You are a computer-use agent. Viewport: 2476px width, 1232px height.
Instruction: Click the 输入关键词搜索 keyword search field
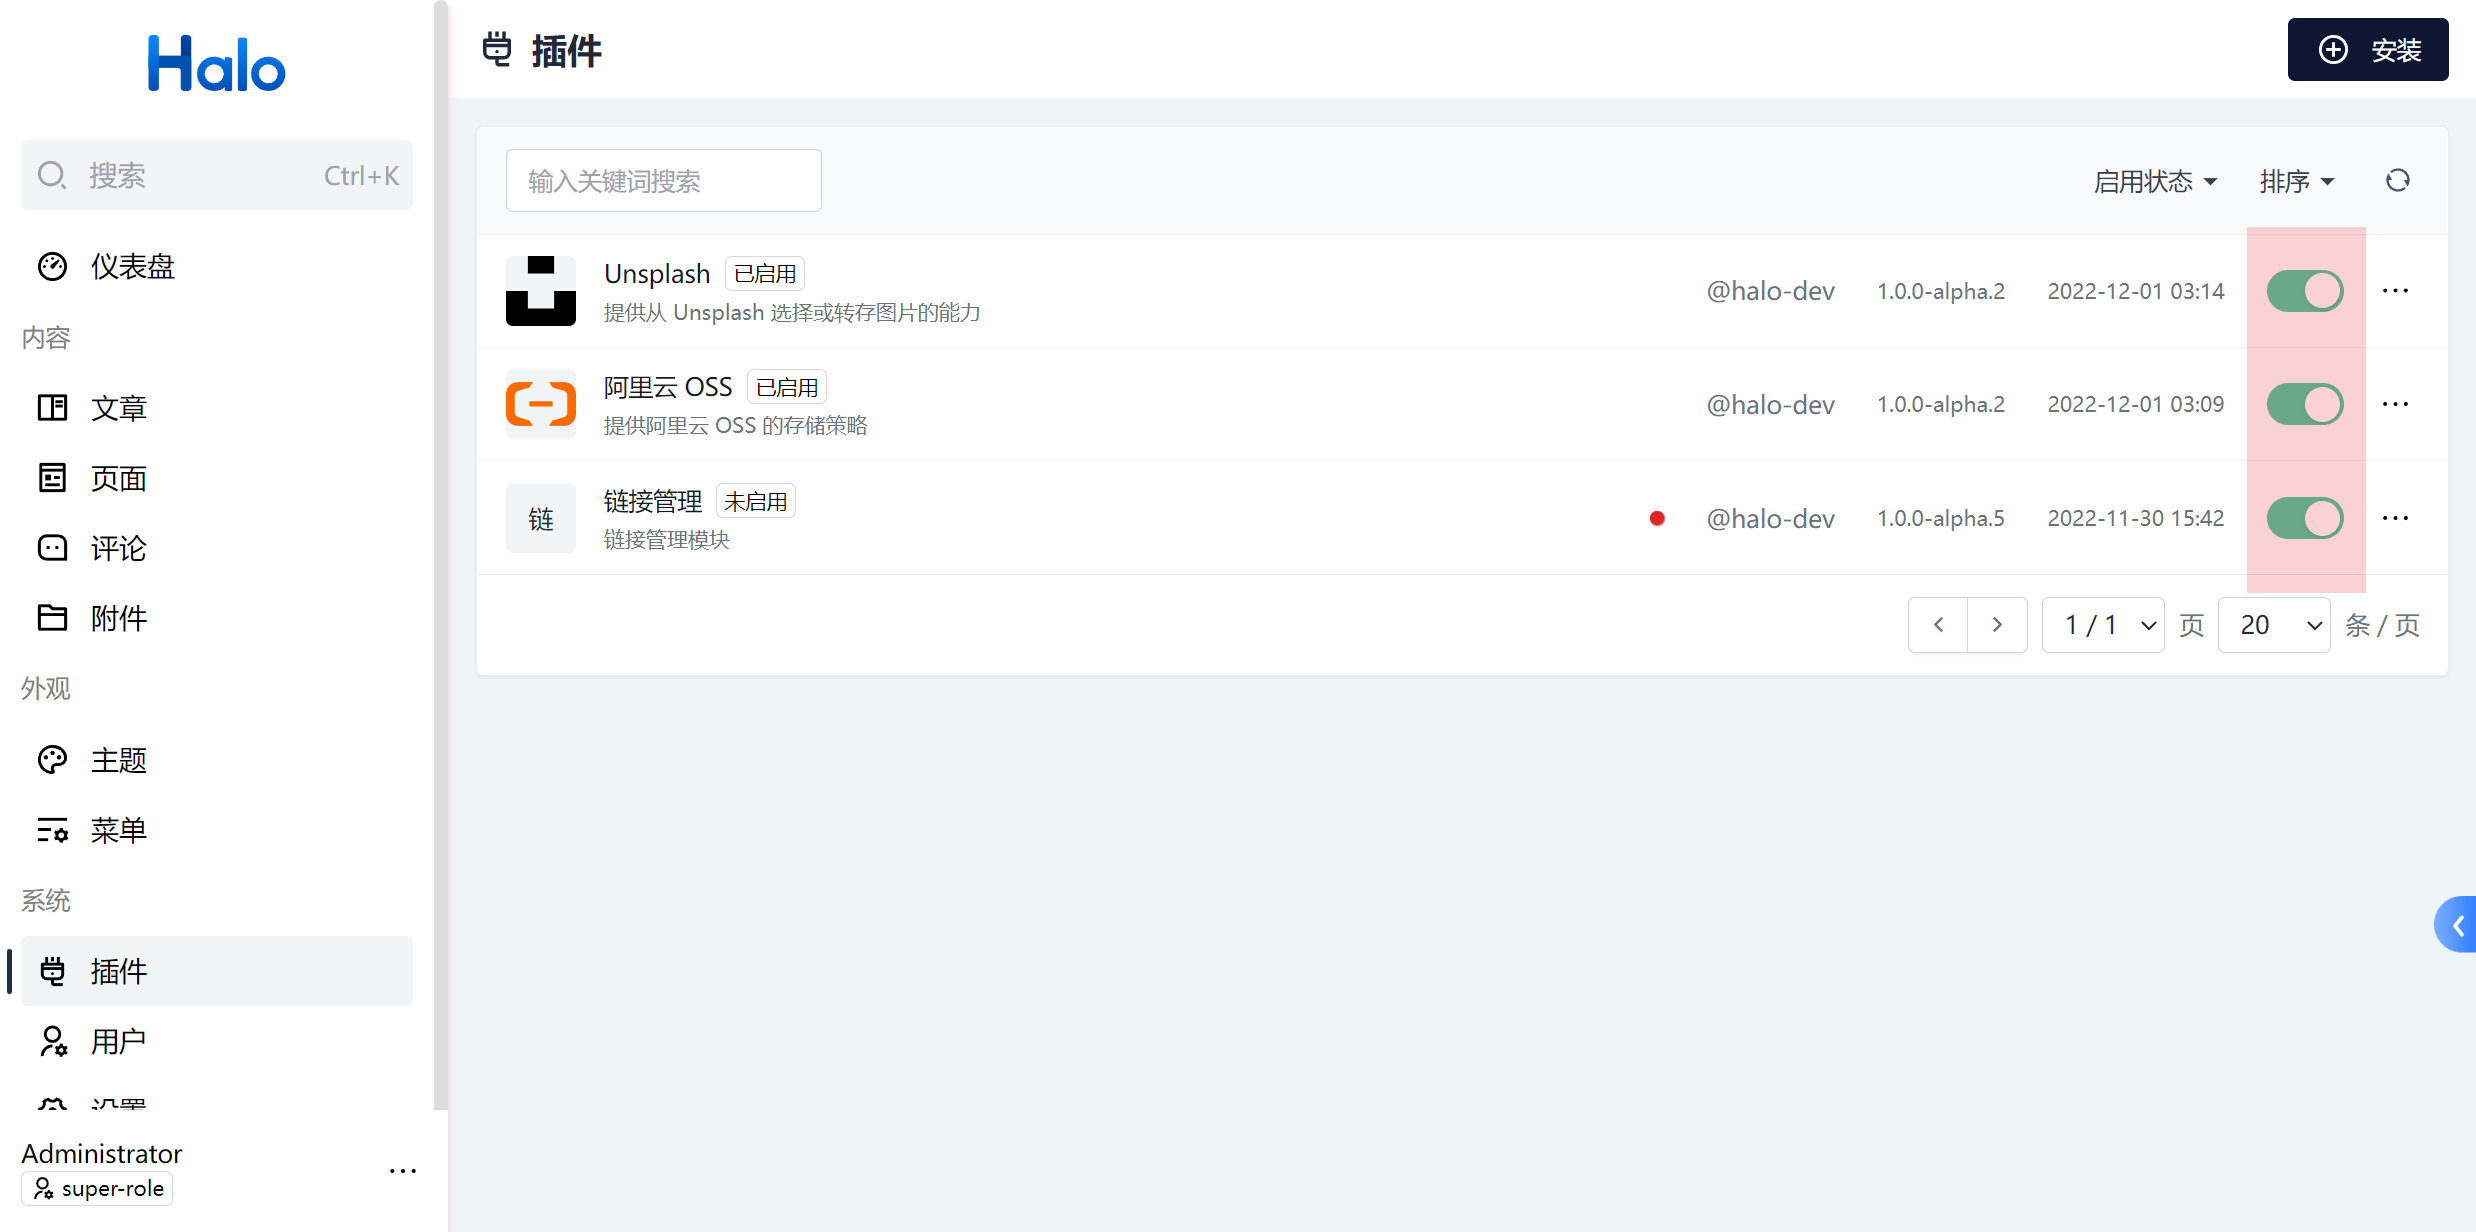(x=663, y=181)
